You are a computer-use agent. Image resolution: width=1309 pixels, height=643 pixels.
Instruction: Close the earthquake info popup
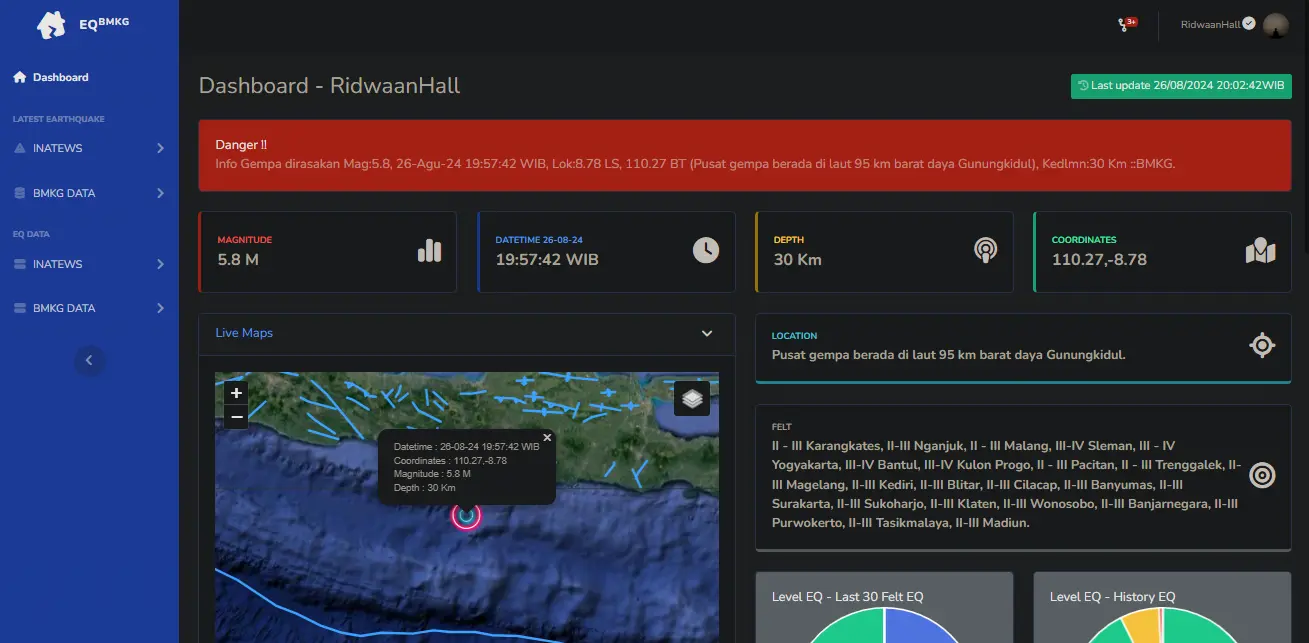(x=547, y=437)
